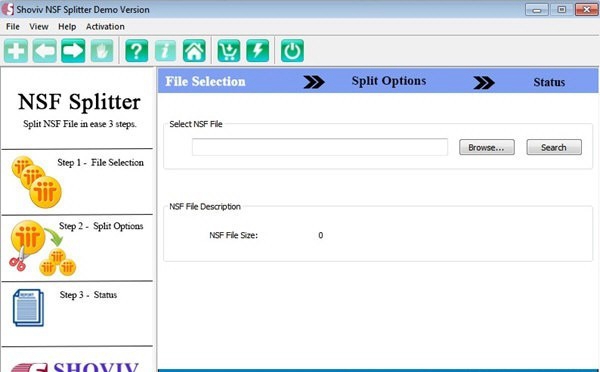Click 'Step 3 - Status' label
Screen dimensions: 600x372
(88, 295)
